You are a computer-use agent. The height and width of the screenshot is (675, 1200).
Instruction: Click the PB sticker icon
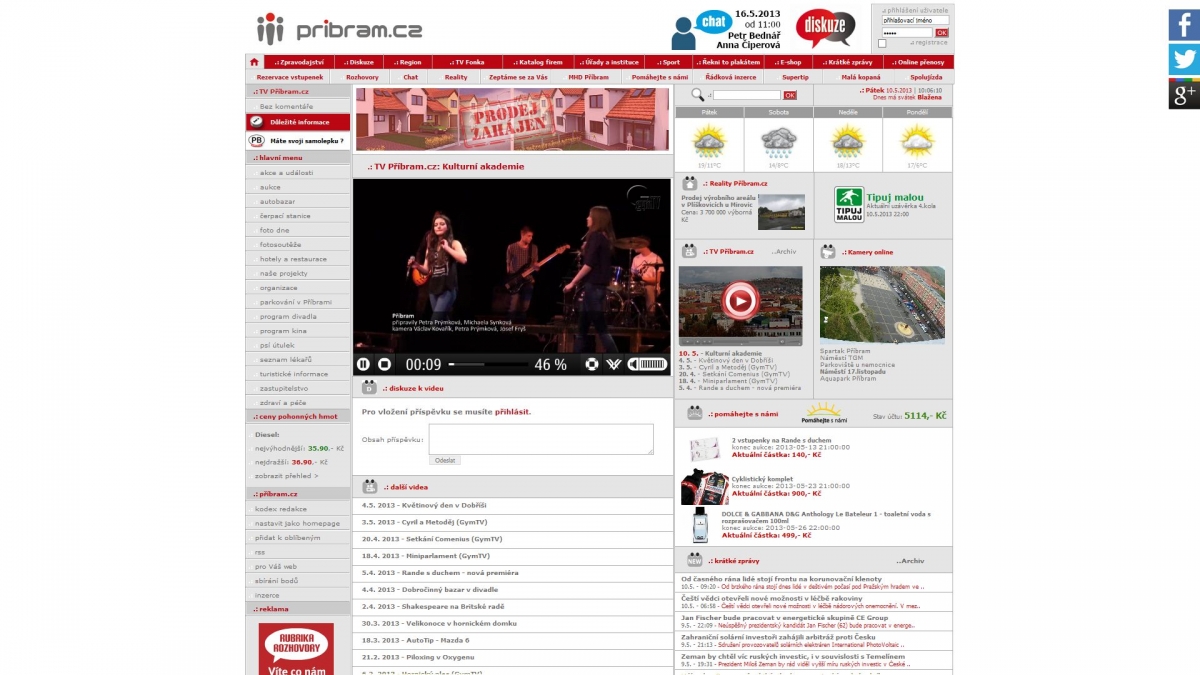coord(257,141)
